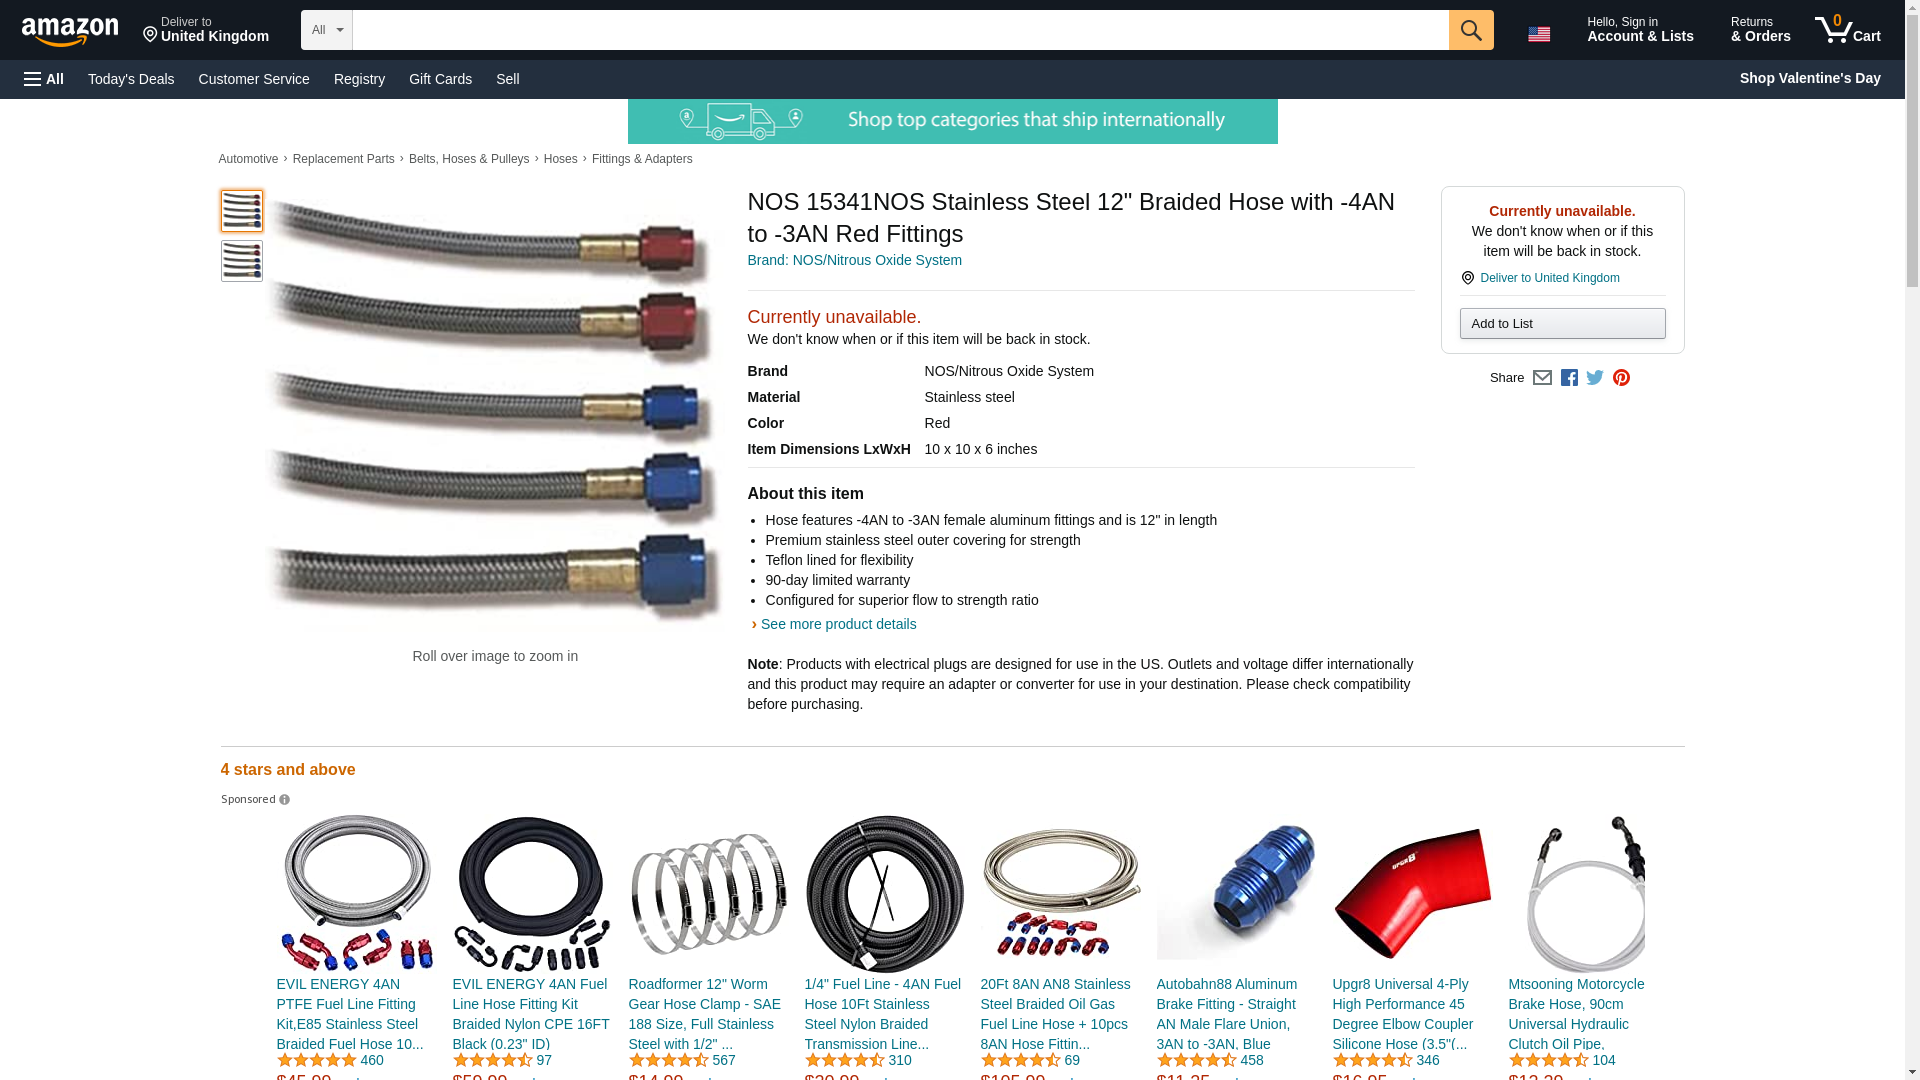Viewport: 1920px width, 1080px height.
Task: Click the search magnifier Go button
Action: click(1471, 30)
